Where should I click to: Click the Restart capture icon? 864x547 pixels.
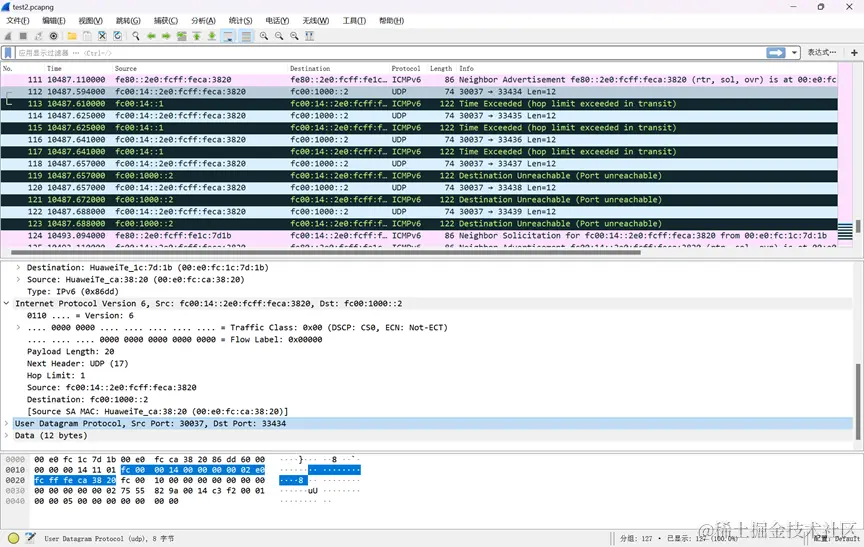(38, 36)
